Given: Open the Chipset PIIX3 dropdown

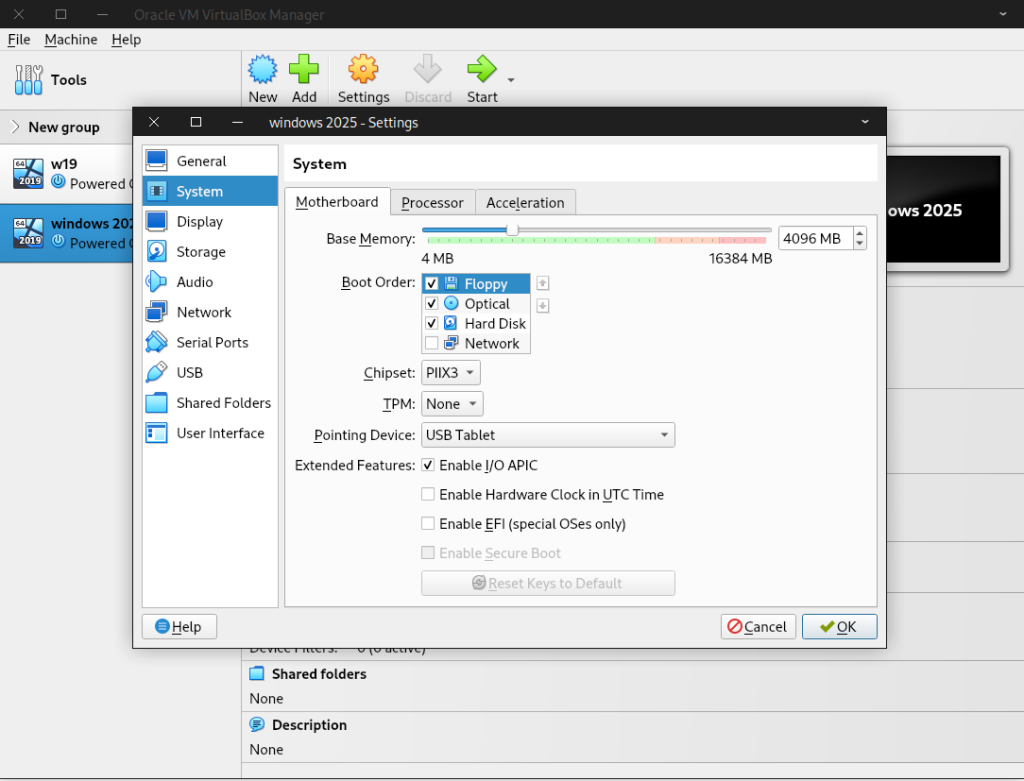Looking at the screenshot, I should pyautogui.click(x=451, y=373).
